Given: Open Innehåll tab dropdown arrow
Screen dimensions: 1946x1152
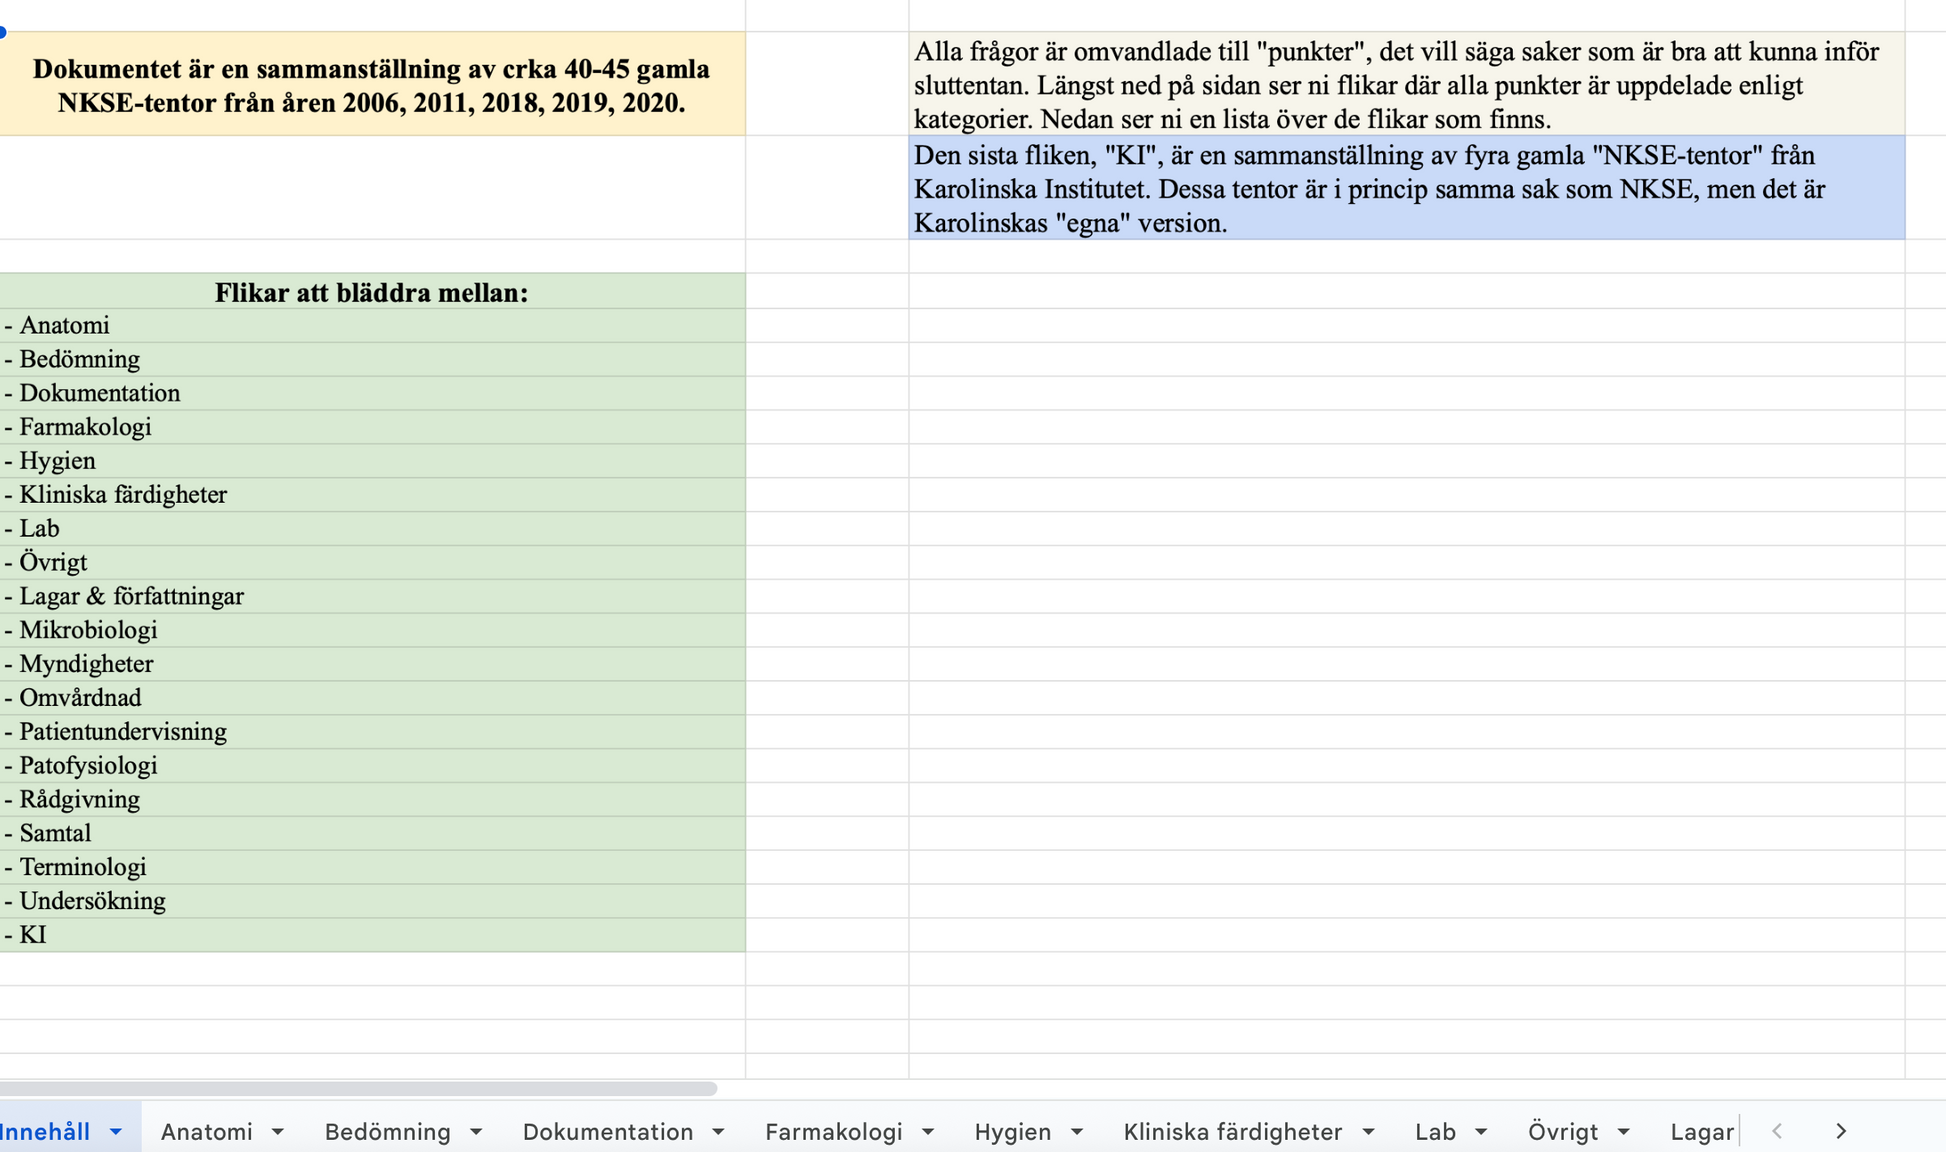Looking at the screenshot, I should [x=116, y=1132].
